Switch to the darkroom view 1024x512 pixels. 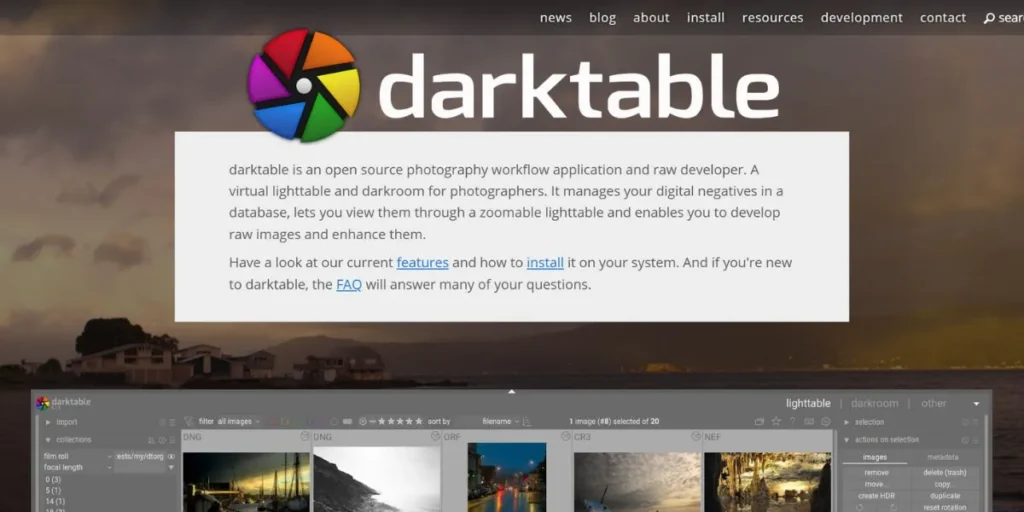(x=875, y=403)
